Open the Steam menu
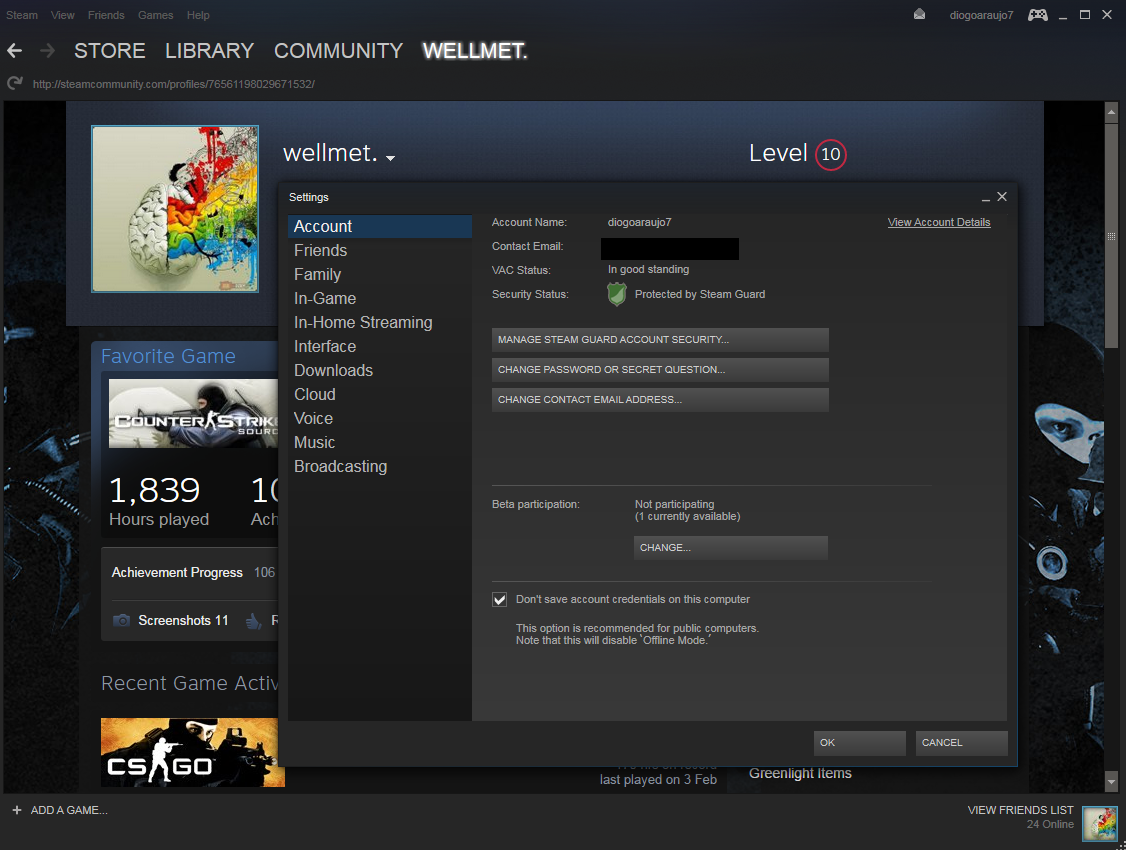This screenshot has height=850, width=1126. (x=22, y=15)
